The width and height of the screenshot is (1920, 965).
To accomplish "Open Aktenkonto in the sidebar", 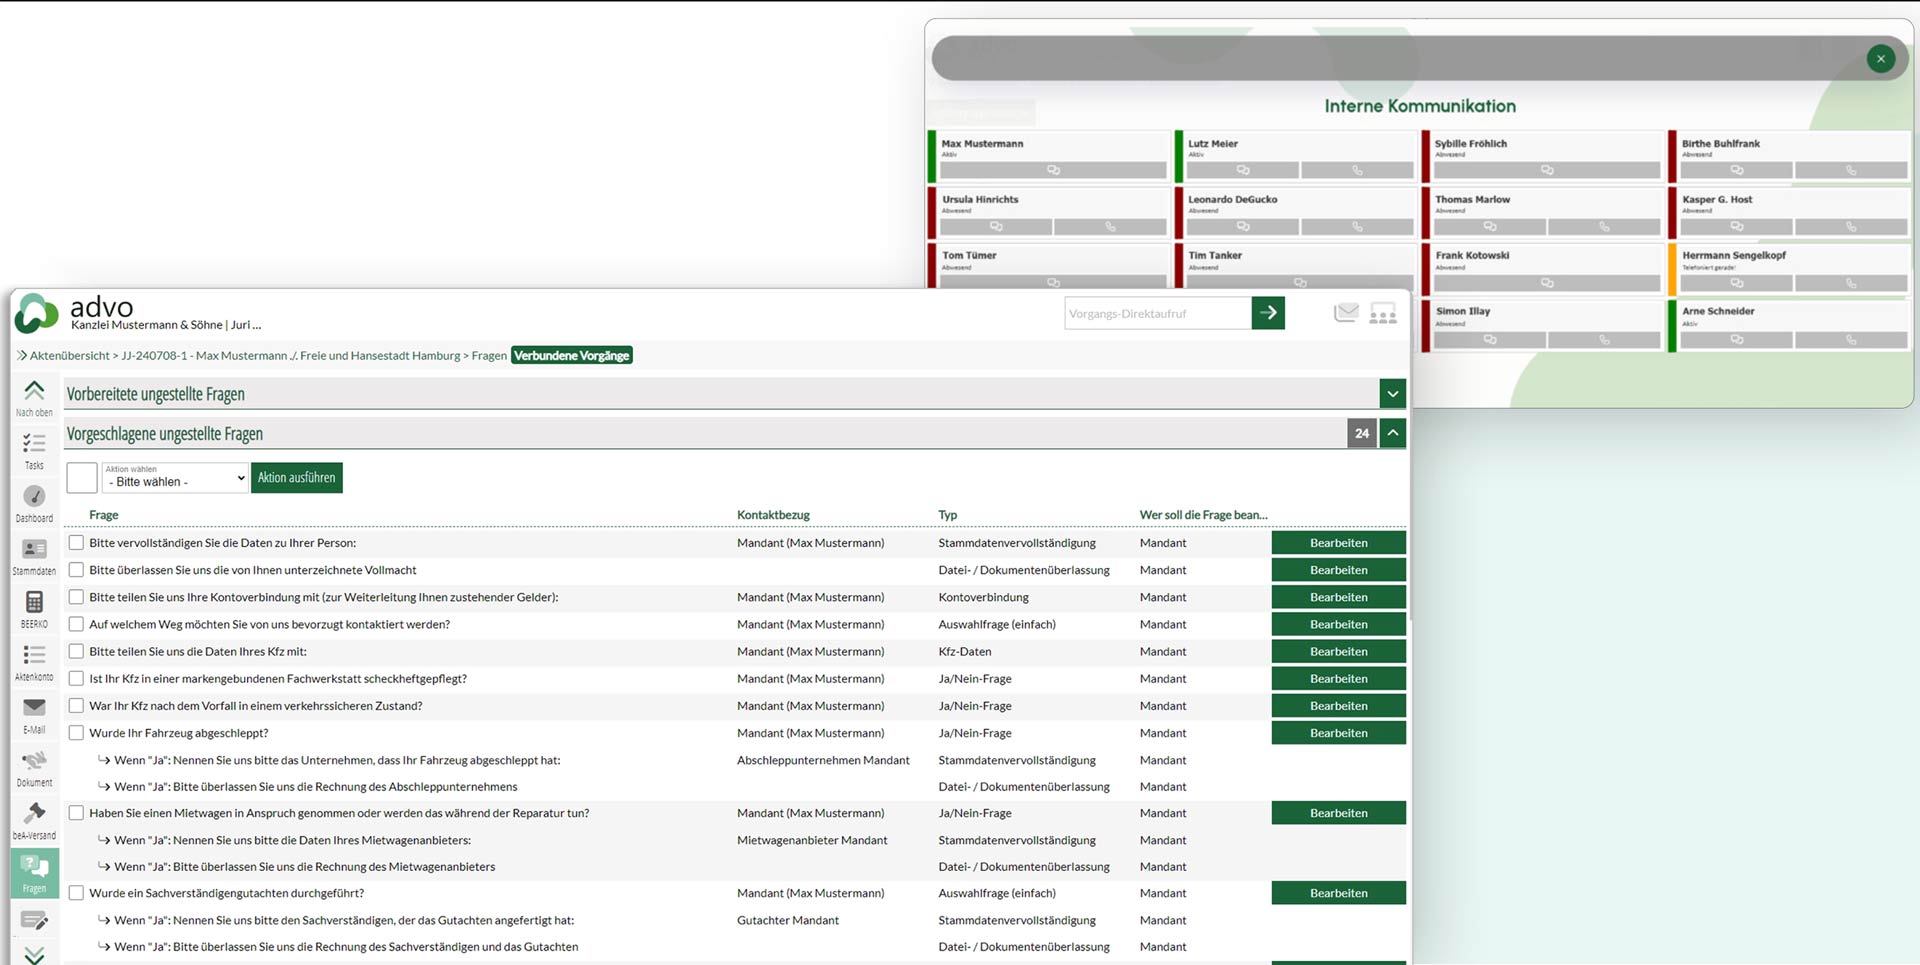I will click(34, 661).
